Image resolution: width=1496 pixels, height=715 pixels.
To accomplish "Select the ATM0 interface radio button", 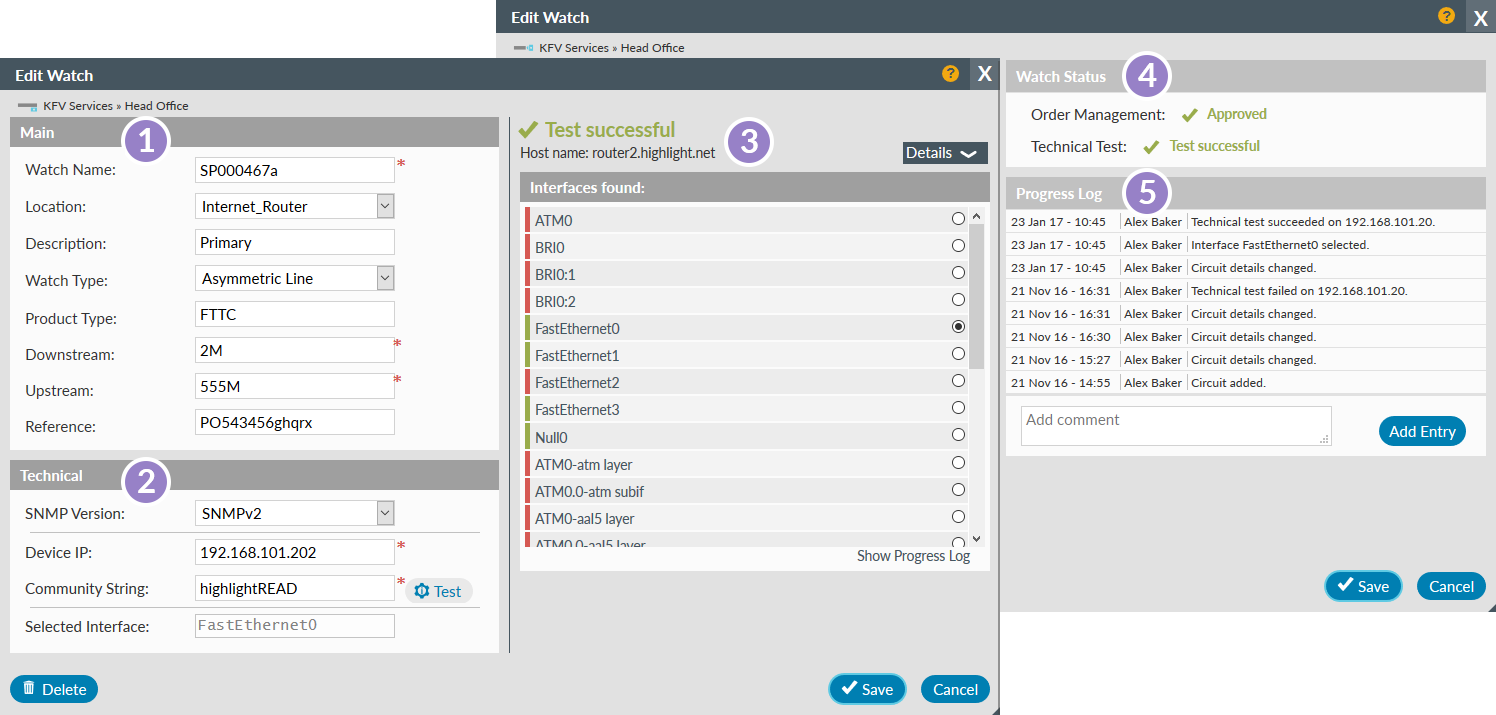I will coord(958,219).
